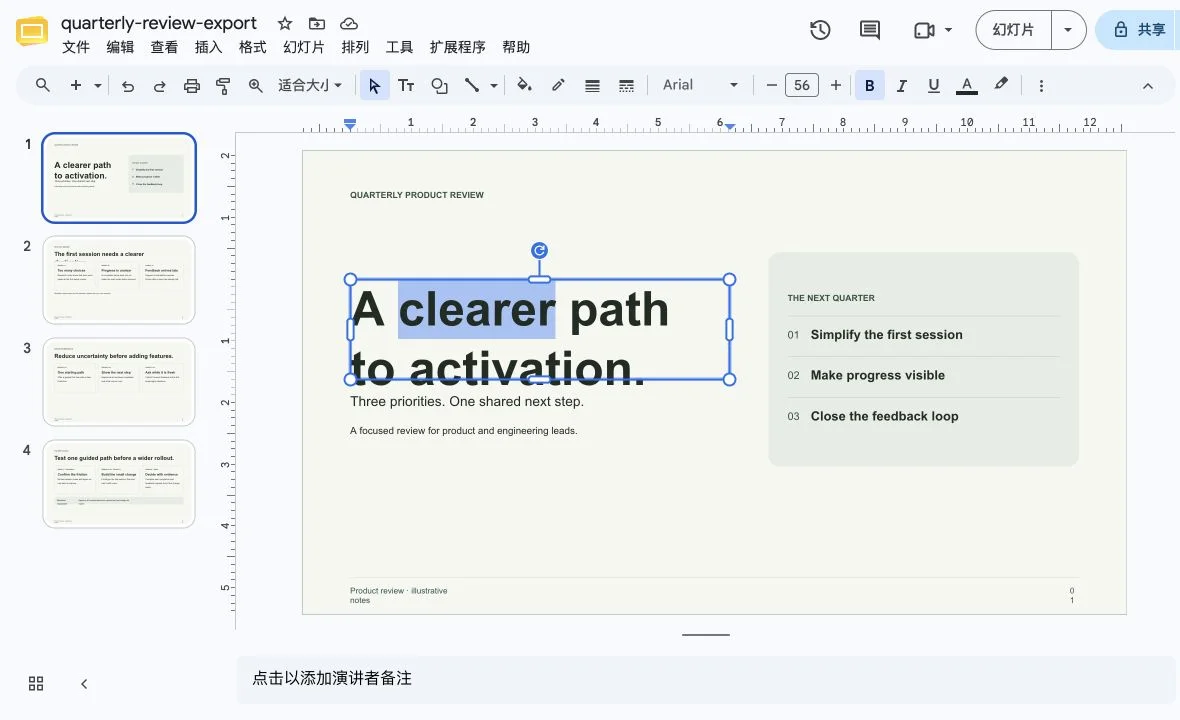Screen dimensions: 1180x720
Task: Select slide 1 thumbnail
Action: pyautogui.click(x=119, y=178)
